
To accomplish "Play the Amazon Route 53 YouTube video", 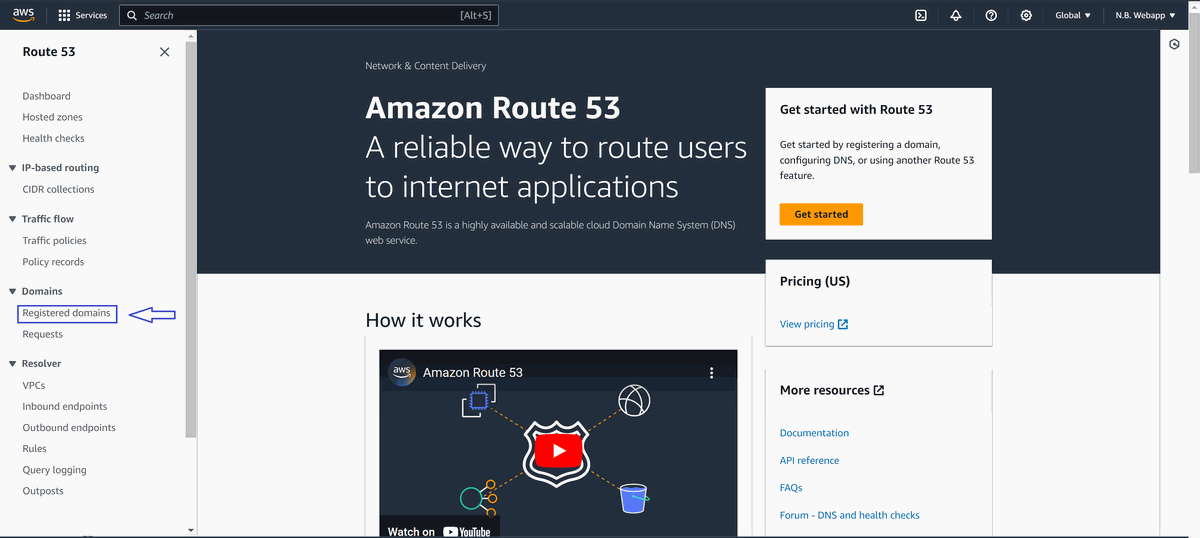I will 558,450.
